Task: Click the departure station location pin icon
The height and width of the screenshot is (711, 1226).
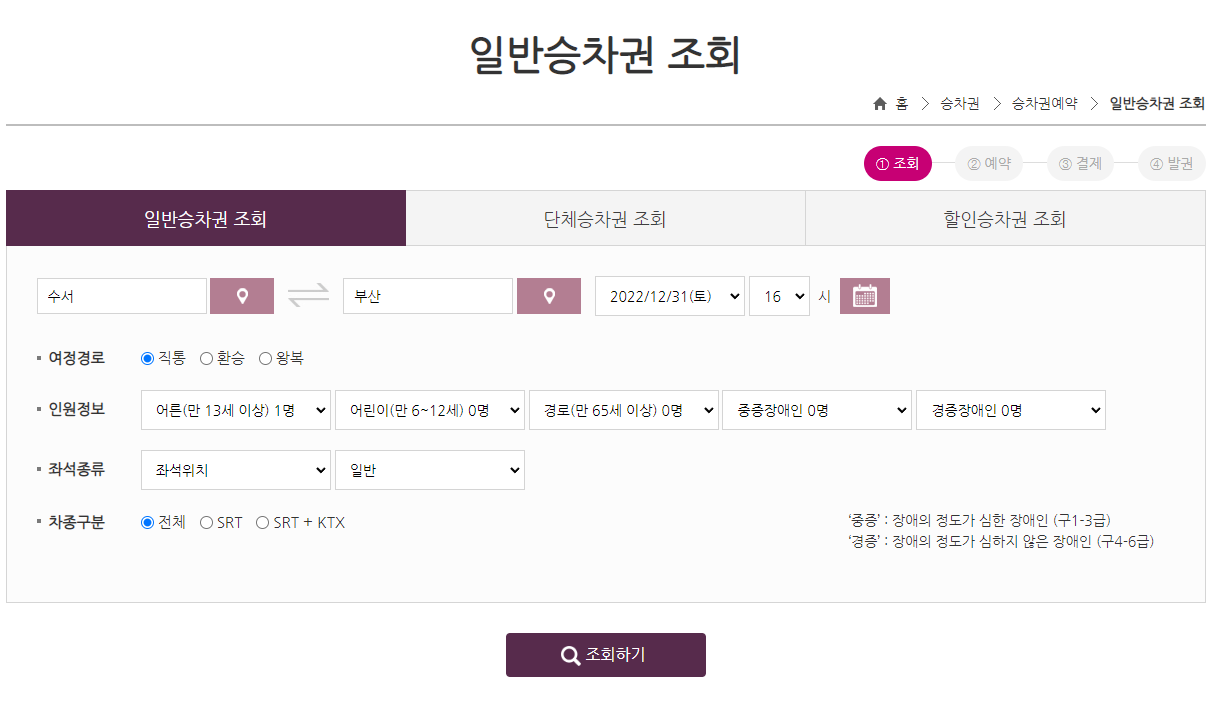Action: tap(242, 295)
